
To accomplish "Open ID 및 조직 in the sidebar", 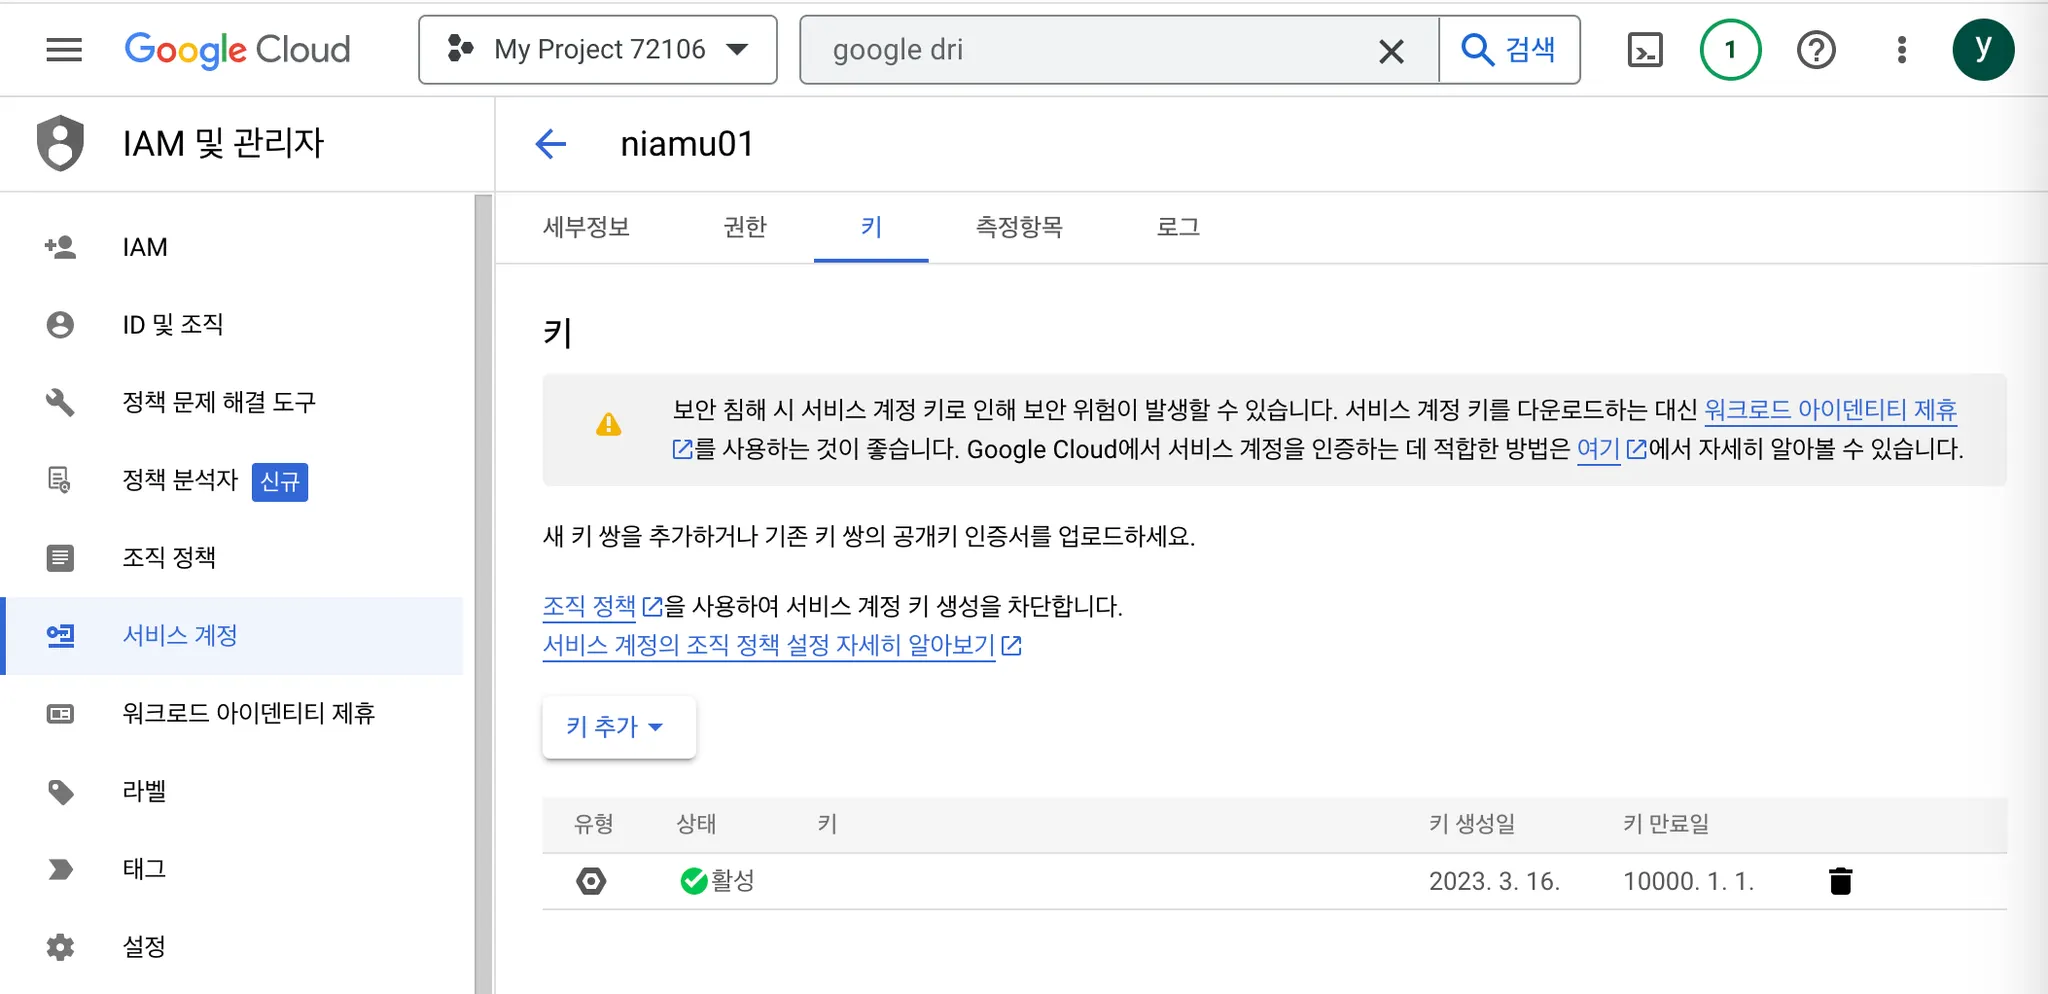I will coord(232,325).
